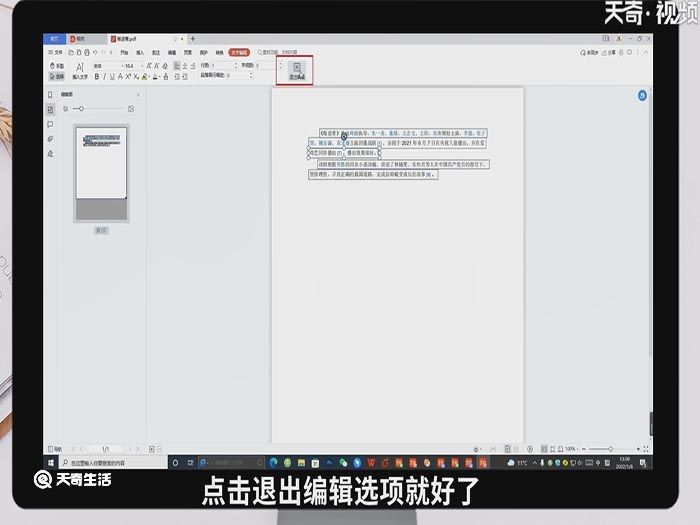
Task: Center align the text
Action: coord(185,66)
